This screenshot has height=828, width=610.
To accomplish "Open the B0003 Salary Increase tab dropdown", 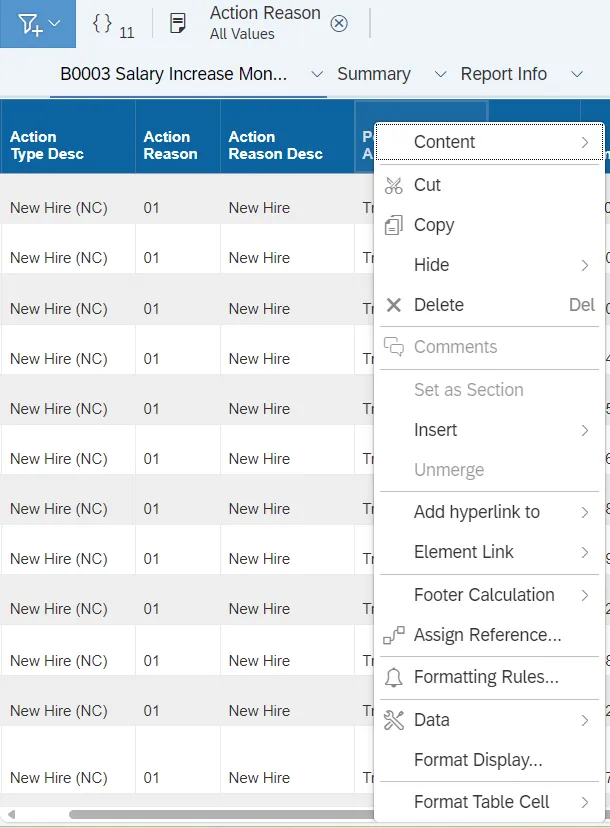I will point(317,74).
